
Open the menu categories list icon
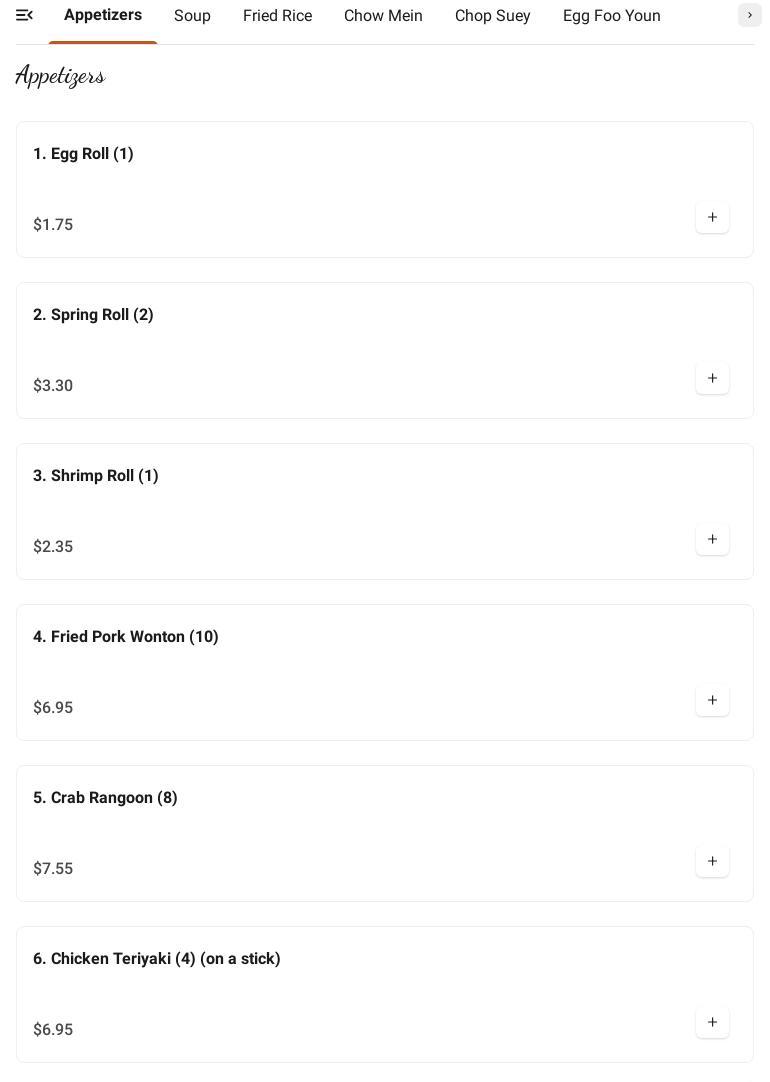[x=25, y=15]
